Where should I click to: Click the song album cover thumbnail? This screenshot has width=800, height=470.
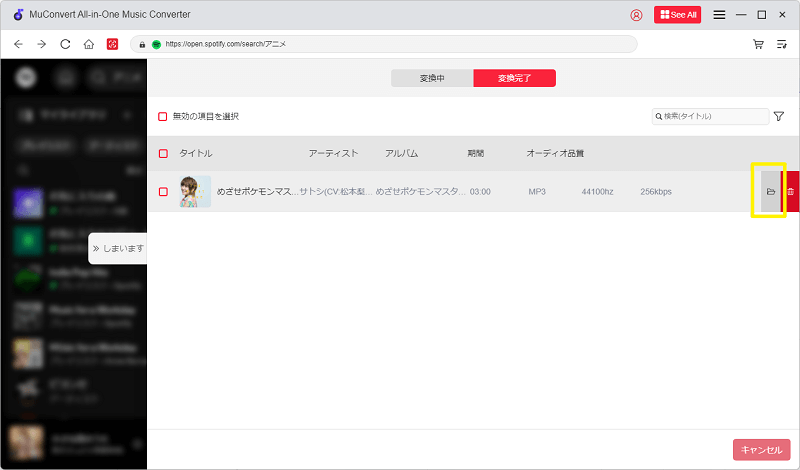click(x=195, y=191)
